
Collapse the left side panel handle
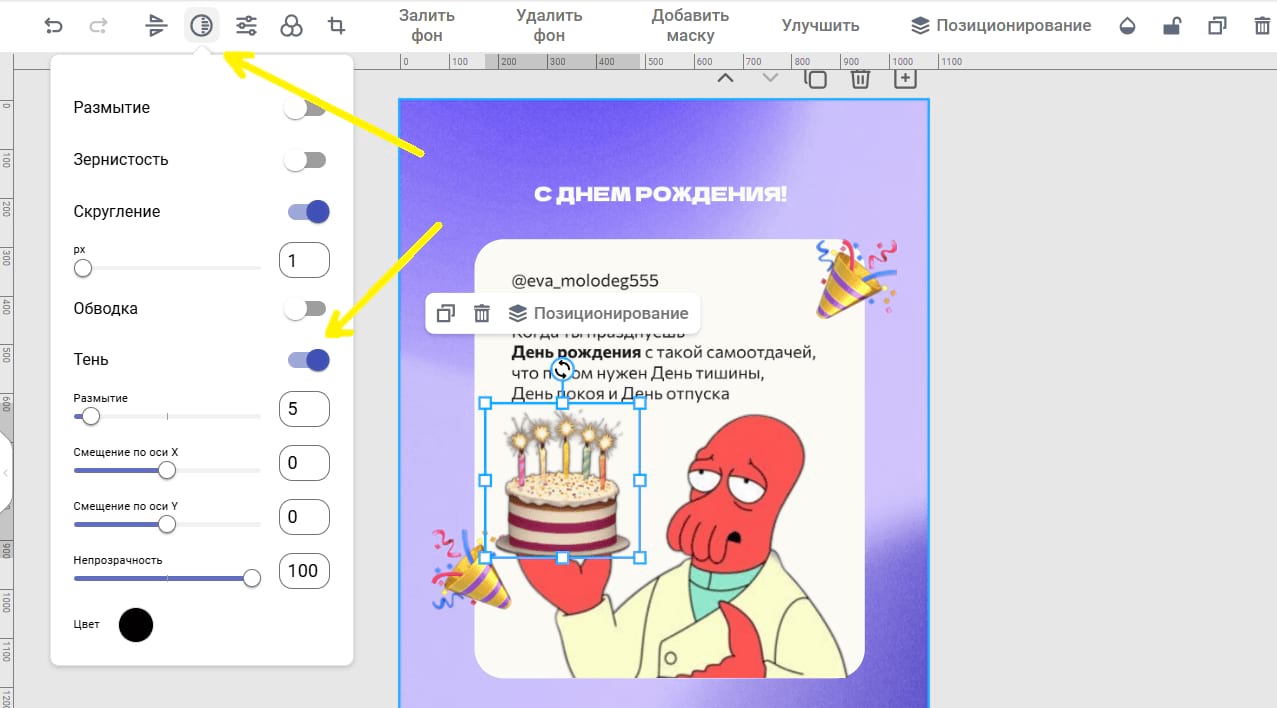tap(6, 472)
